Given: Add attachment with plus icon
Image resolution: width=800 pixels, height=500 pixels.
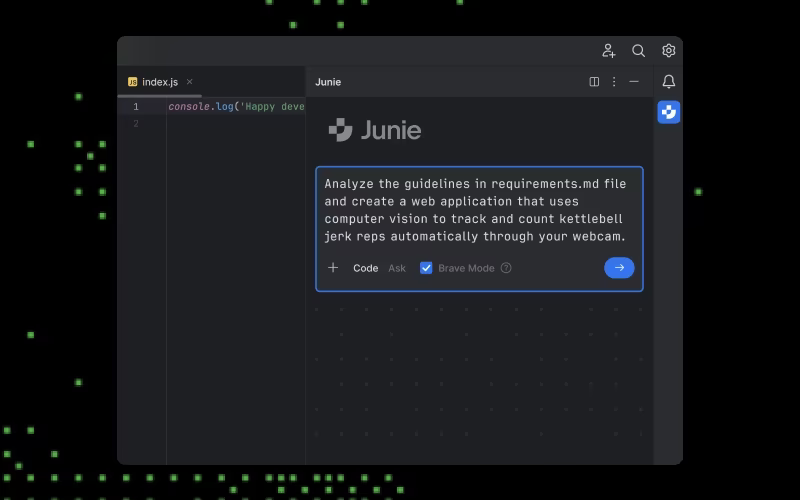Looking at the screenshot, I should [333, 268].
